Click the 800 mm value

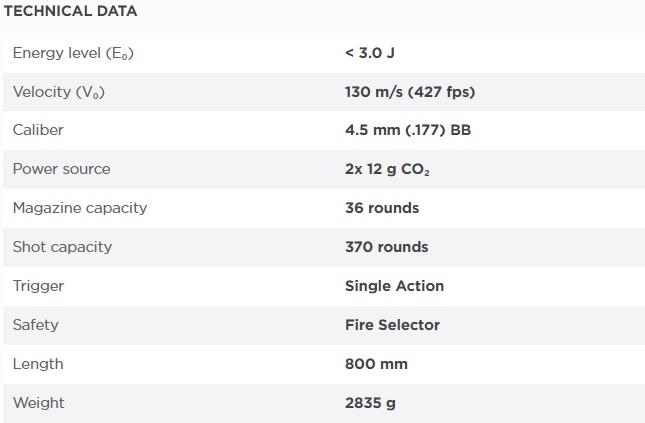coord(376,364)
